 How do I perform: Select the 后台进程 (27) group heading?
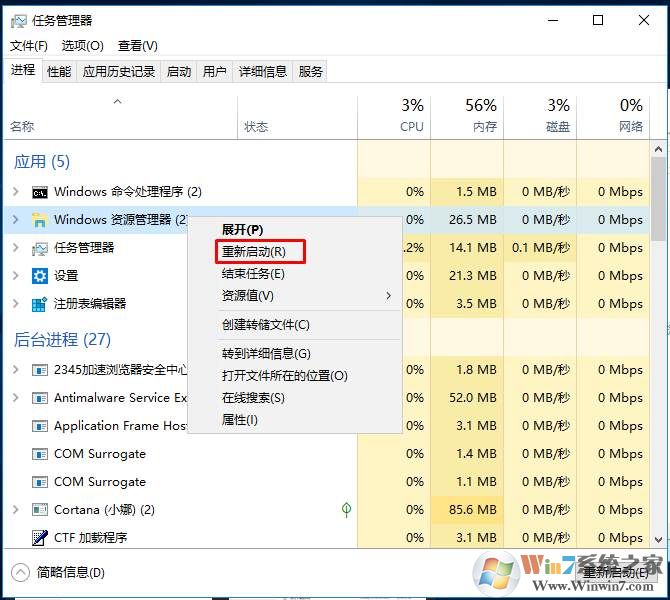(x=62, y=340)
